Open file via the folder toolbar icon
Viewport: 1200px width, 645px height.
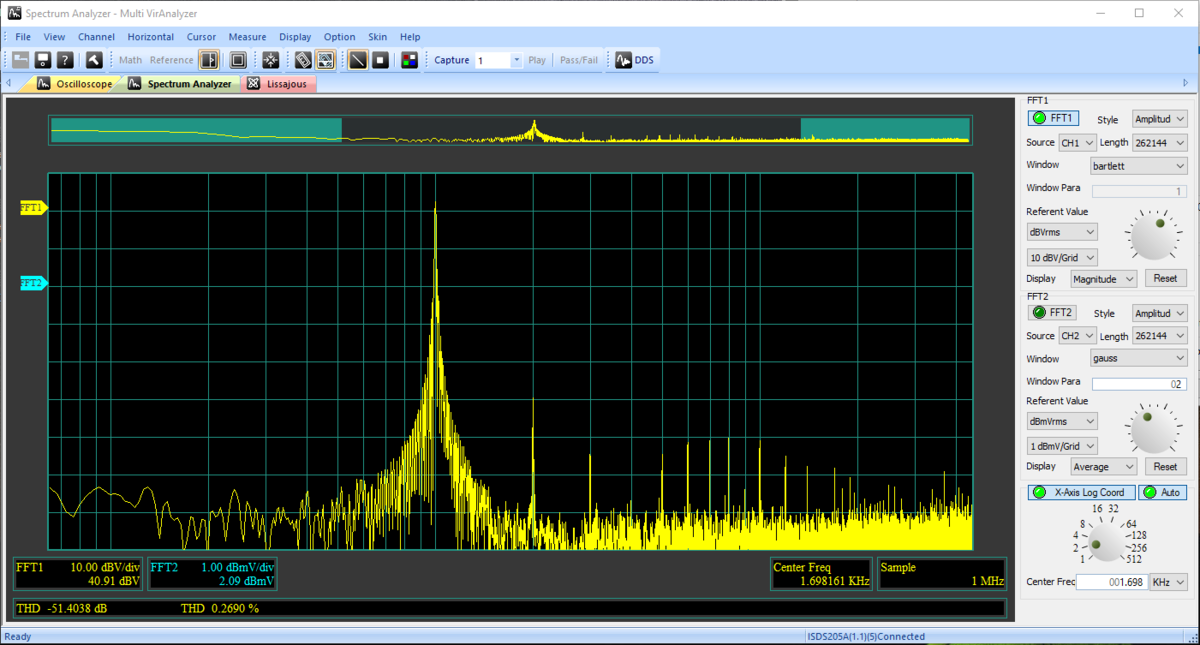(20, 60)
